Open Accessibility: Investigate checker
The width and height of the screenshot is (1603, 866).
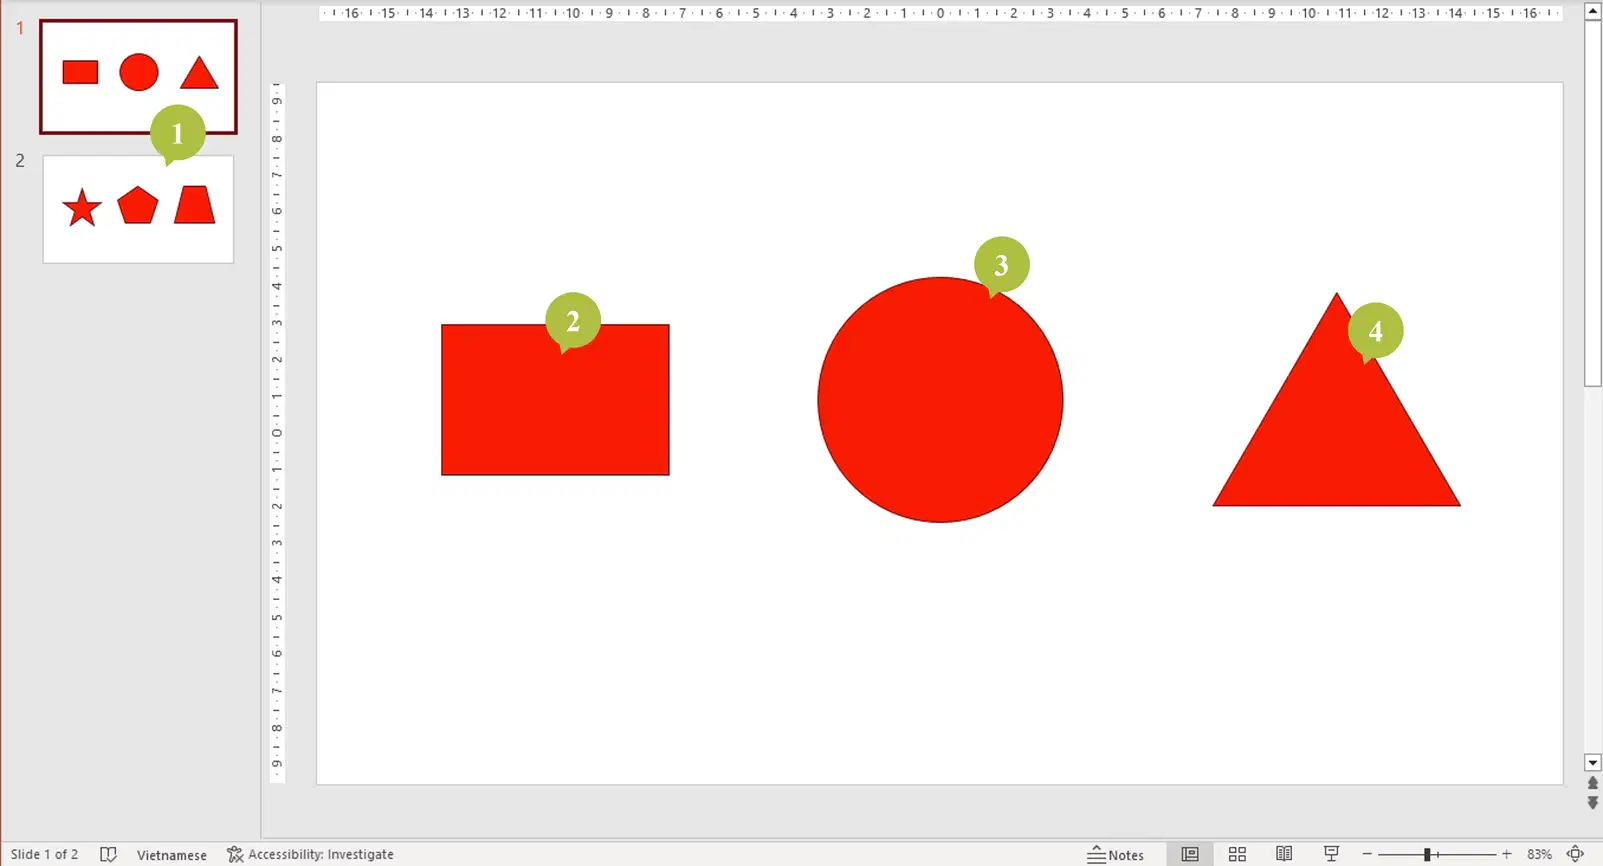pos(310,854)
